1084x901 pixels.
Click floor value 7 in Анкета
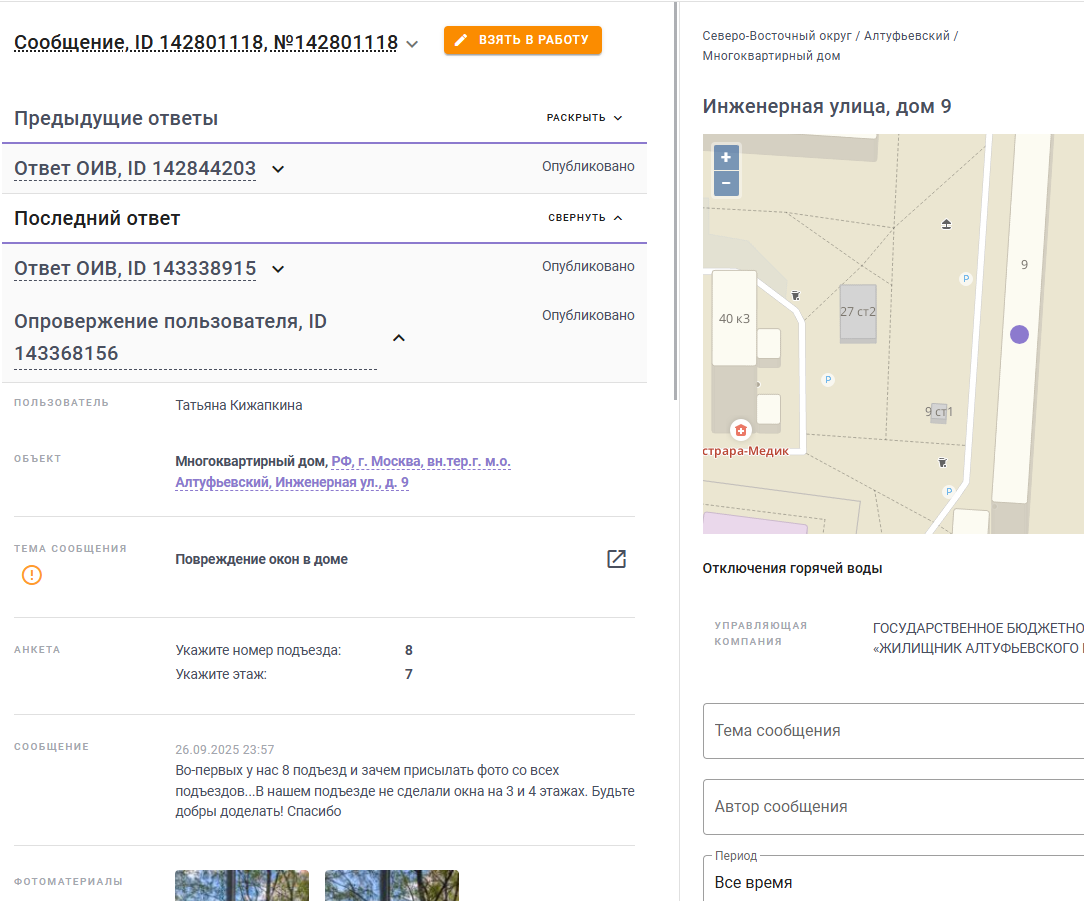[x=409, y=674]
